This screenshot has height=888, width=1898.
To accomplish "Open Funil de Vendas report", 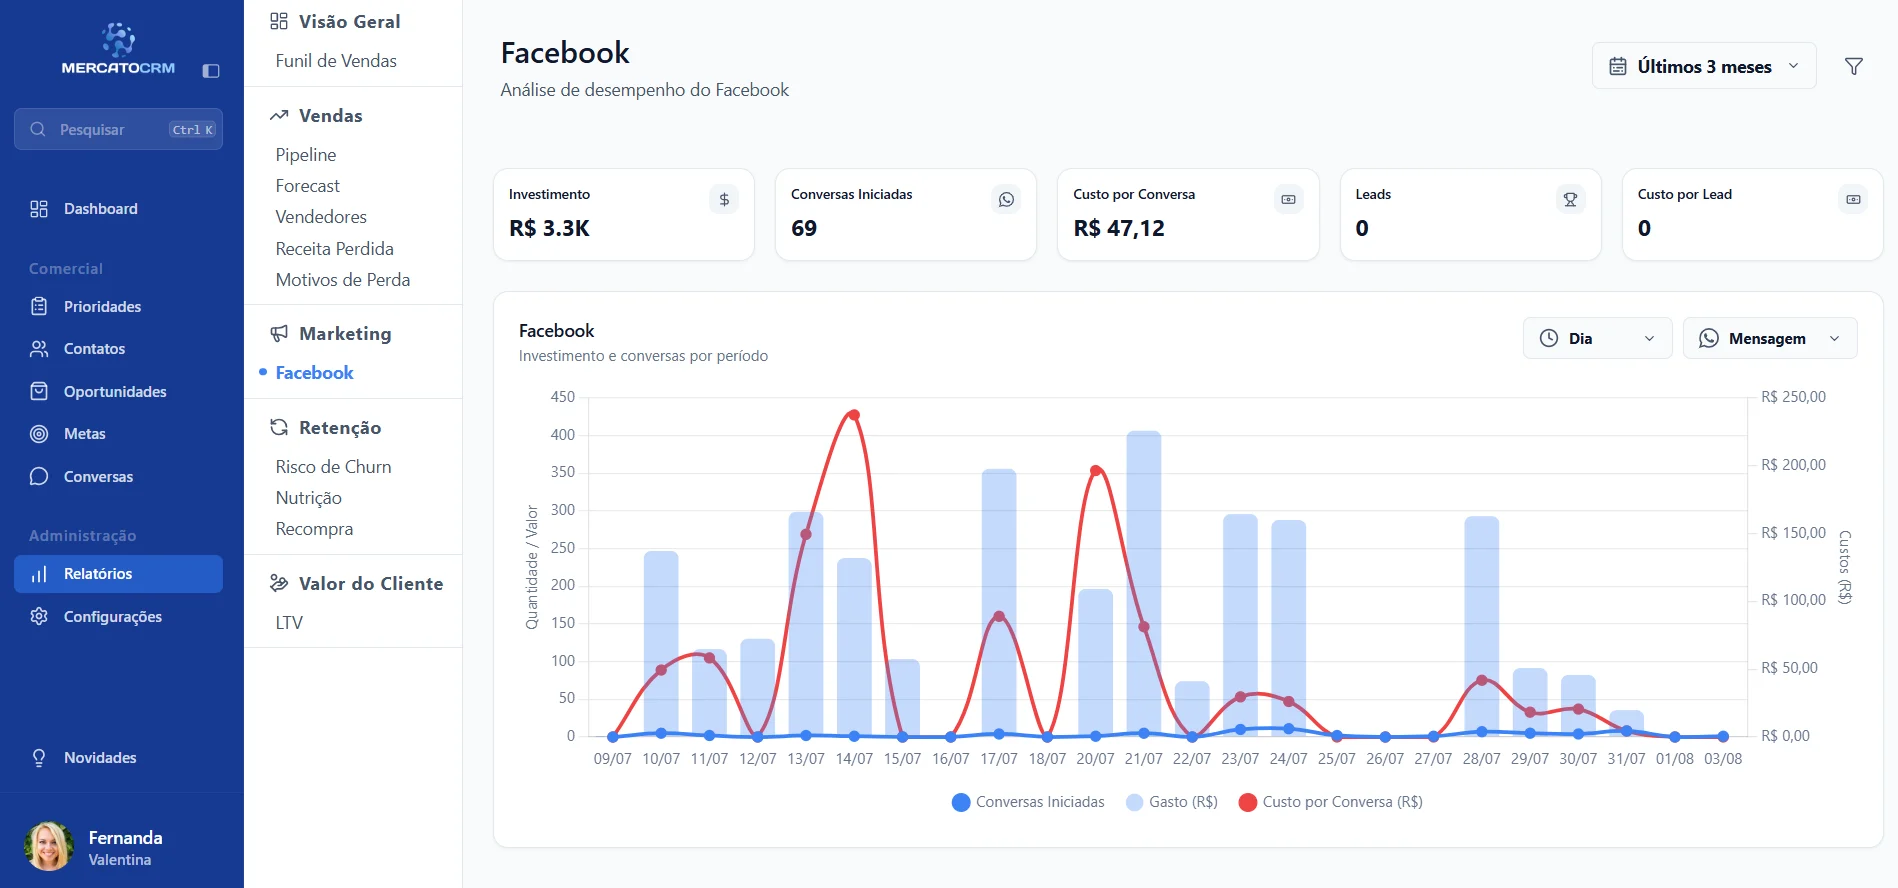I will (x=336, y=61).
